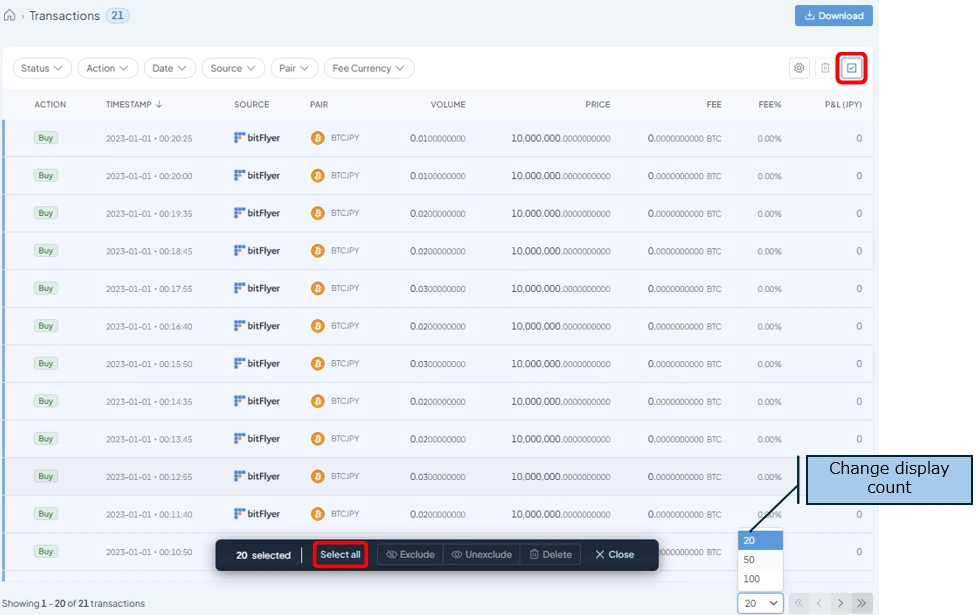Go to the home breadcrumb icon
This screenshot has height=615, width=977.
(x=9, y=16)
